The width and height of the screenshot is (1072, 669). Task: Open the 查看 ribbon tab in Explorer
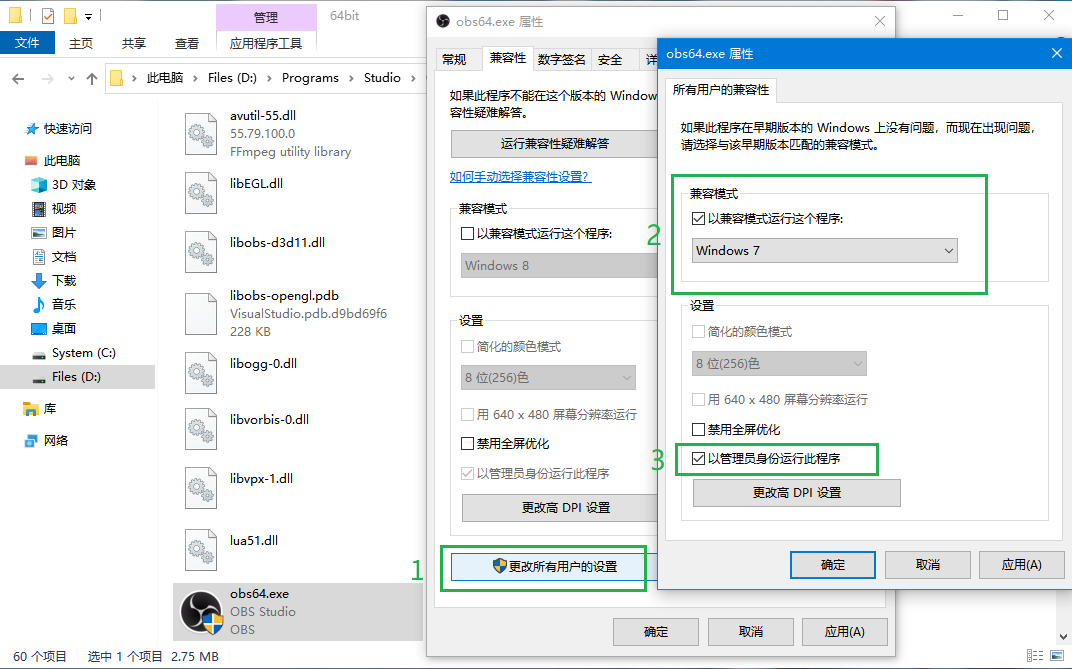(x=185, y=42)
